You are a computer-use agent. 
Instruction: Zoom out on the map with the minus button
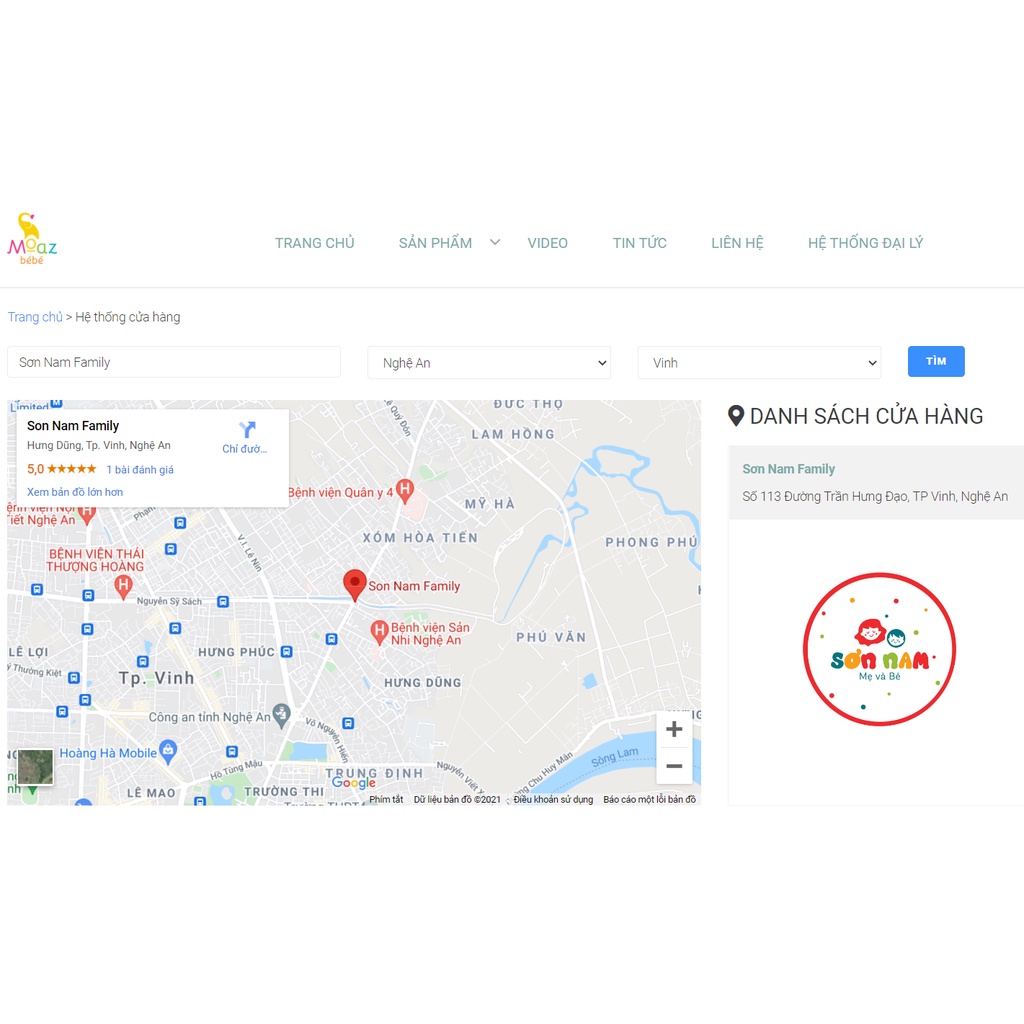pyautogui.click(x=674, y=765)
